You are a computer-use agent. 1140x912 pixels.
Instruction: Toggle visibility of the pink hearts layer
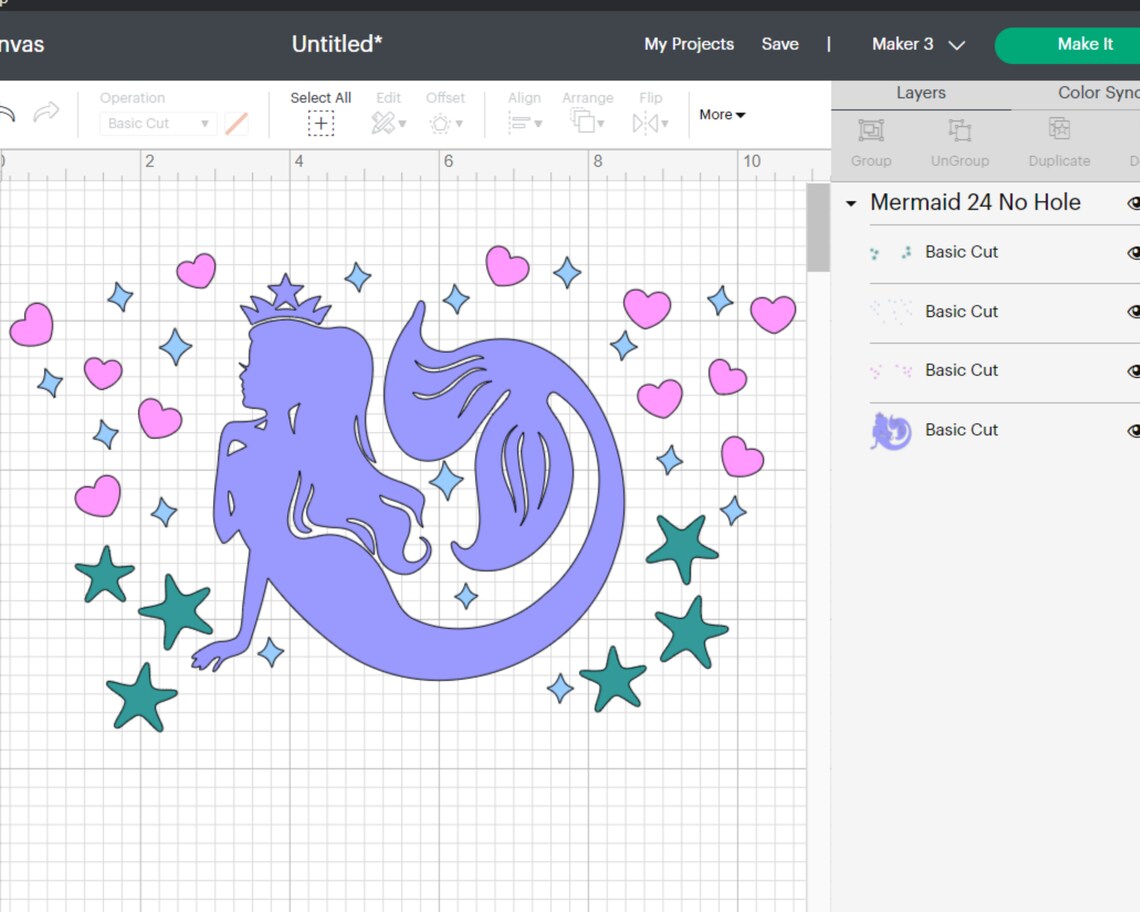[1134, 371]
